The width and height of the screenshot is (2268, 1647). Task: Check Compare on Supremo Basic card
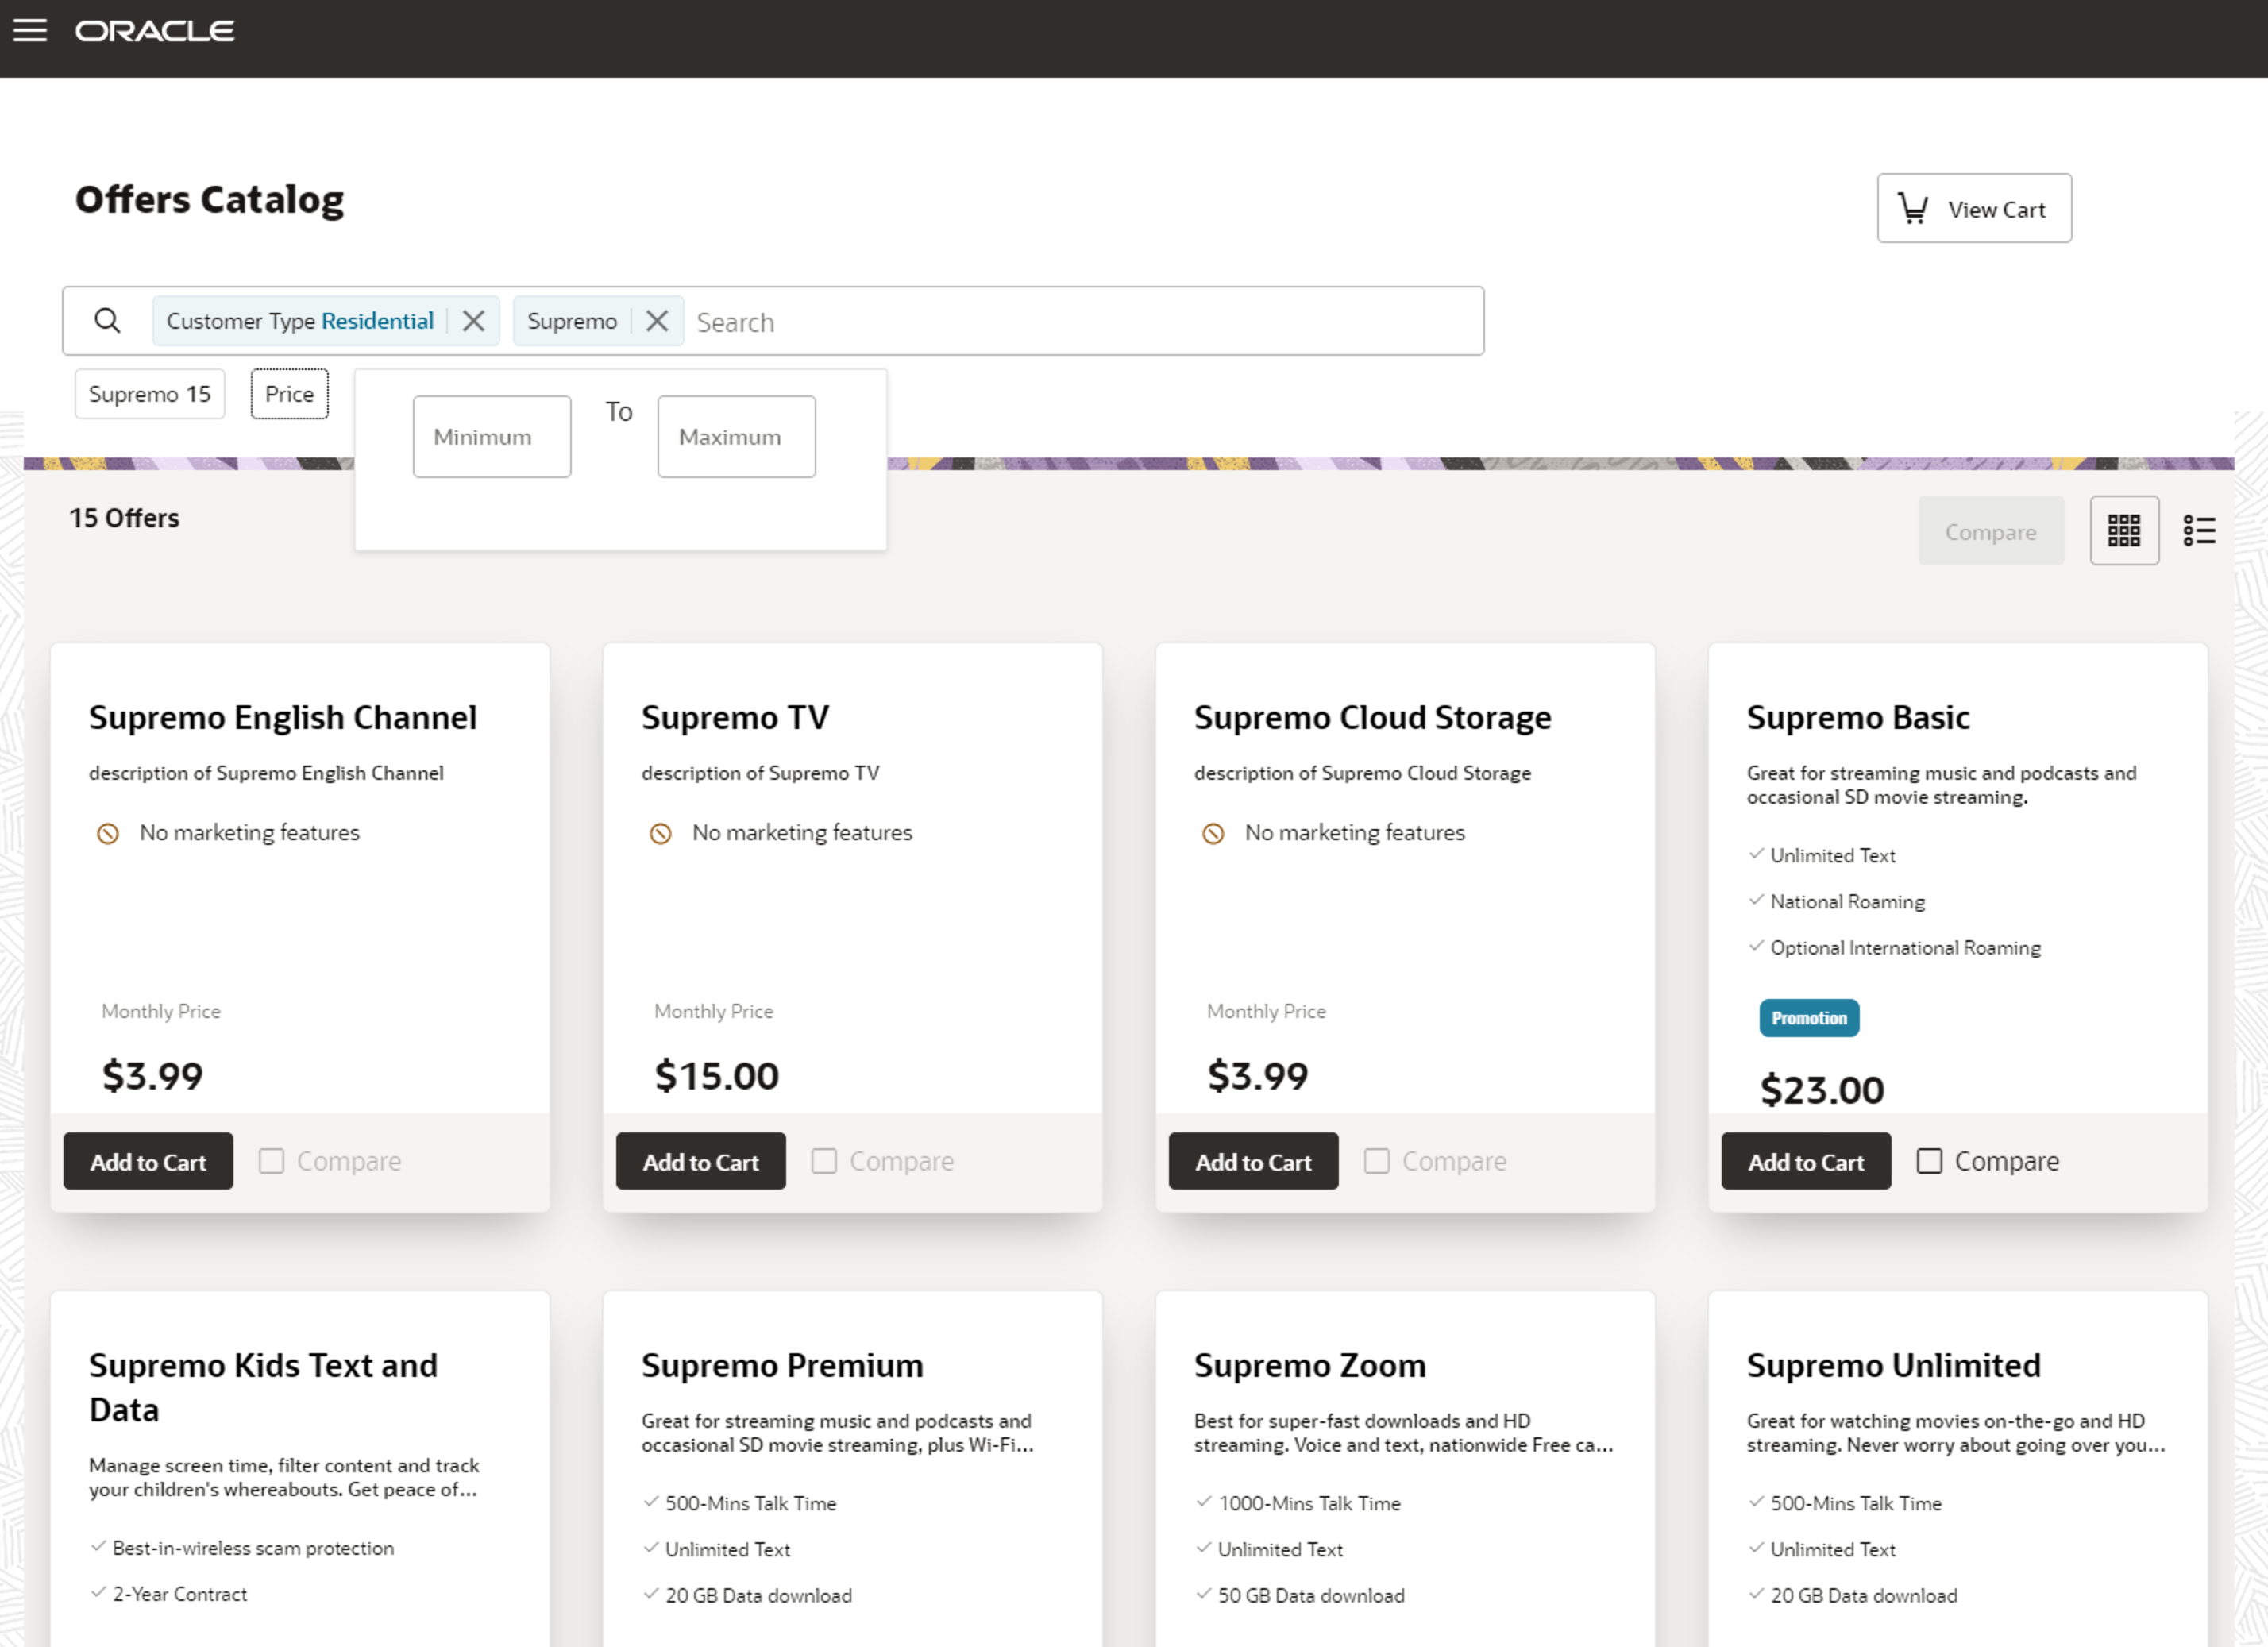[1929, 1161]
